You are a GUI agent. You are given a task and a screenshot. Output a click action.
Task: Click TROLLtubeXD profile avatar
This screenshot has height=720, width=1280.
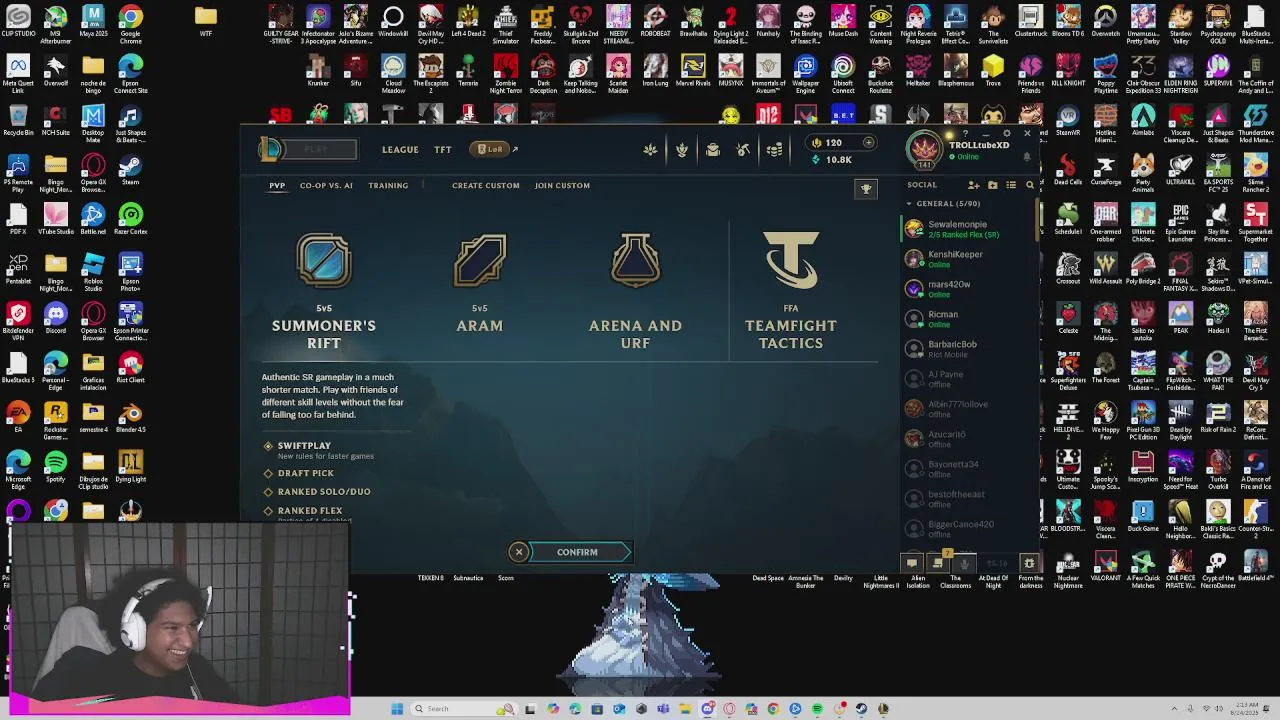[x=924, y=150]
